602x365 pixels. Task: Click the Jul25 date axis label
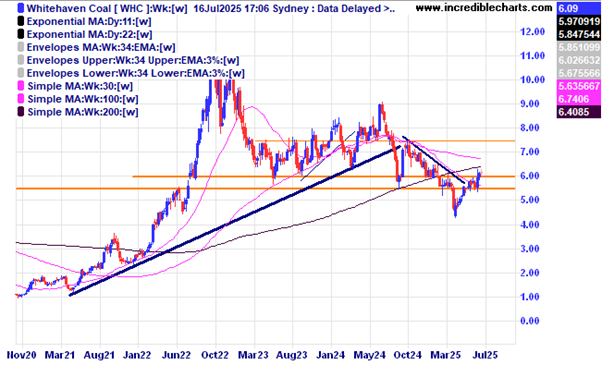[x=485, y=355]
